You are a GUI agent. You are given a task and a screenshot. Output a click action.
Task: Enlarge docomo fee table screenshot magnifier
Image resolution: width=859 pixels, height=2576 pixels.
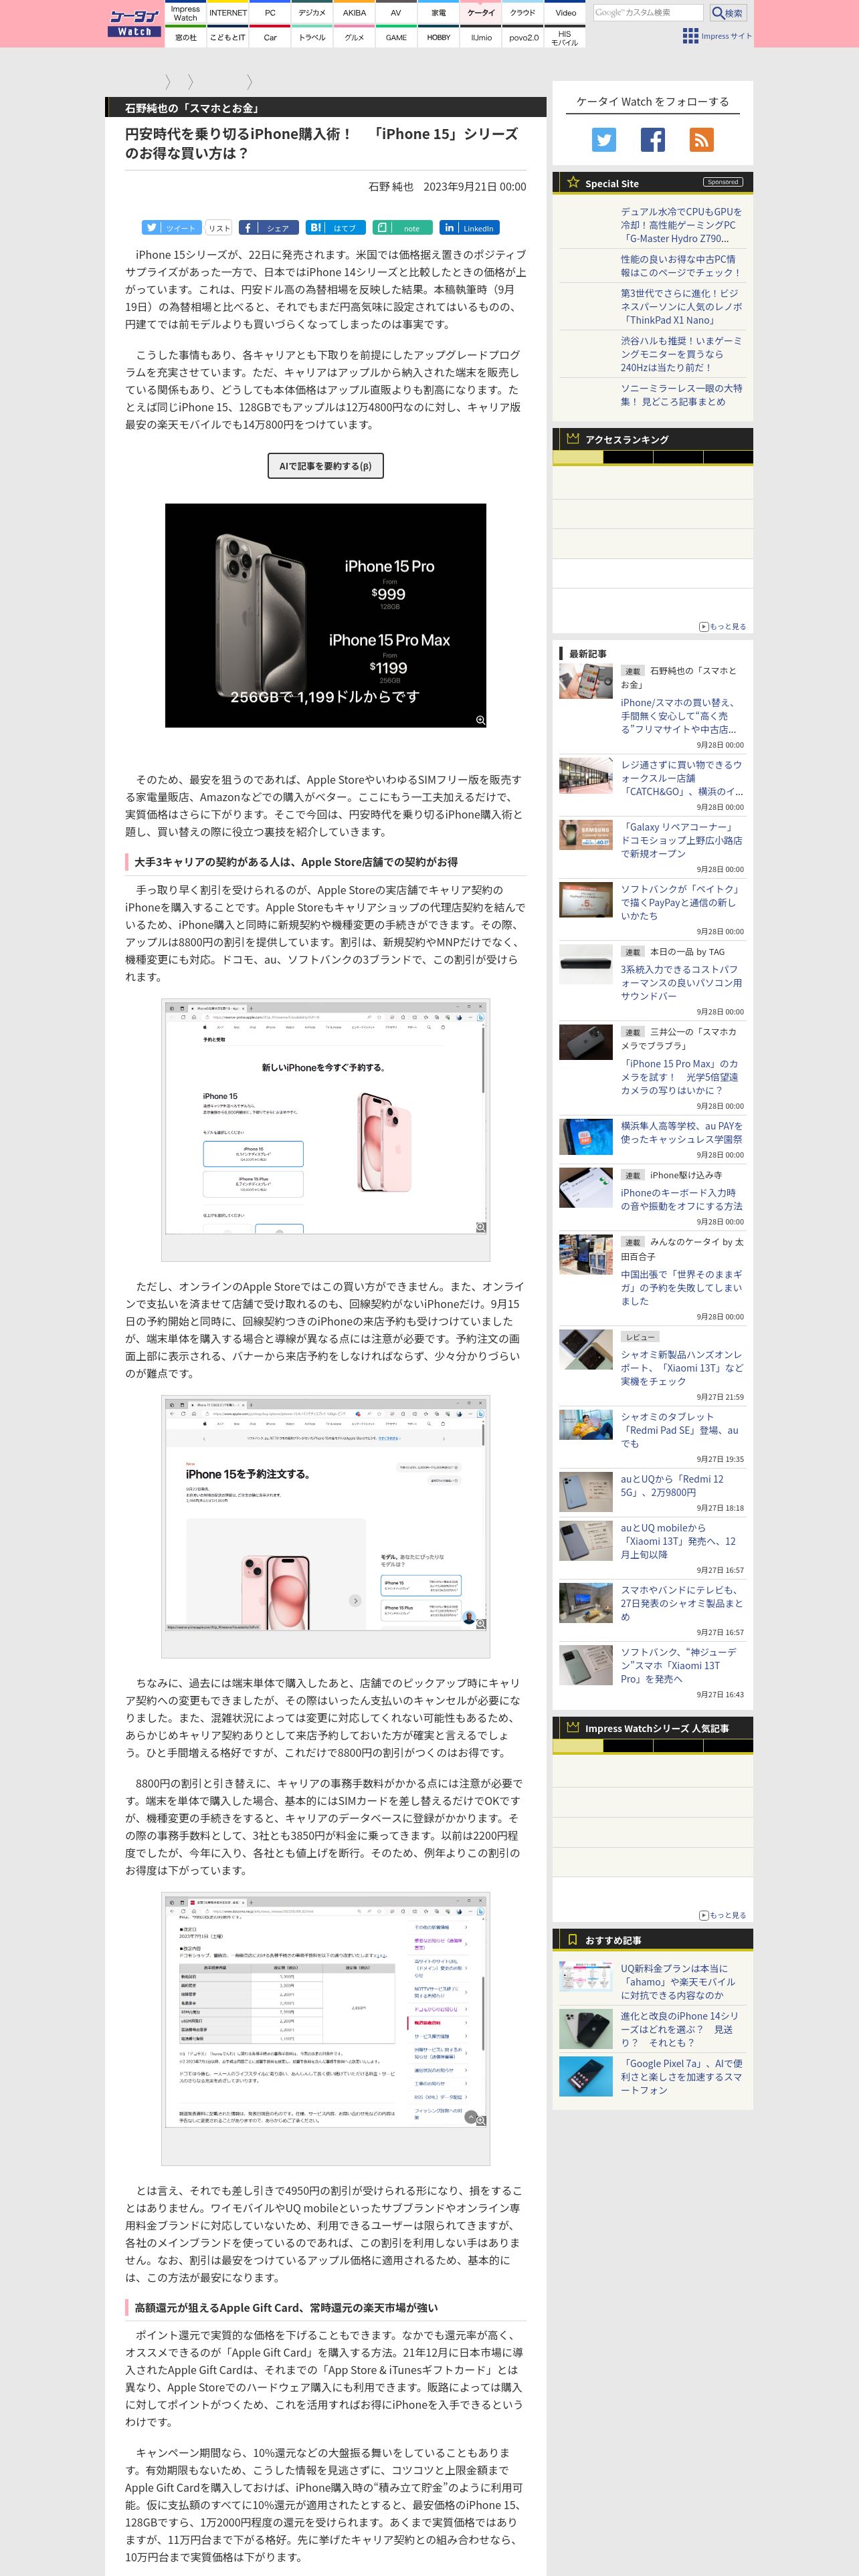[x=481, y=2121]
